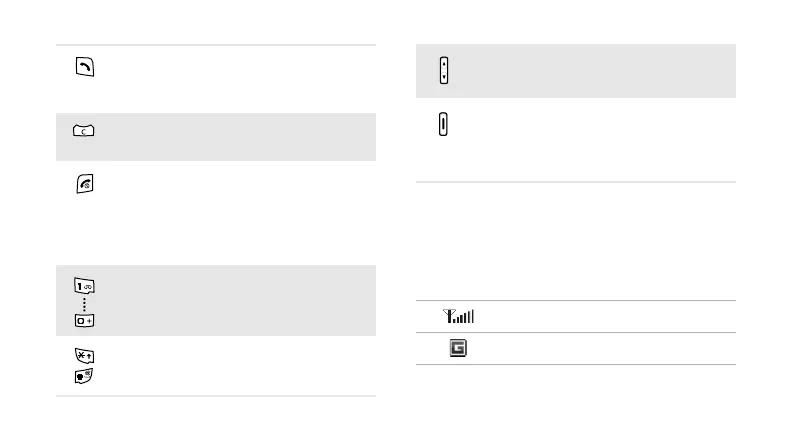Viewport: 792px width, 430px height.
Task: Click blank area of shaded numeric-keys row
Action: coord(230,300)
